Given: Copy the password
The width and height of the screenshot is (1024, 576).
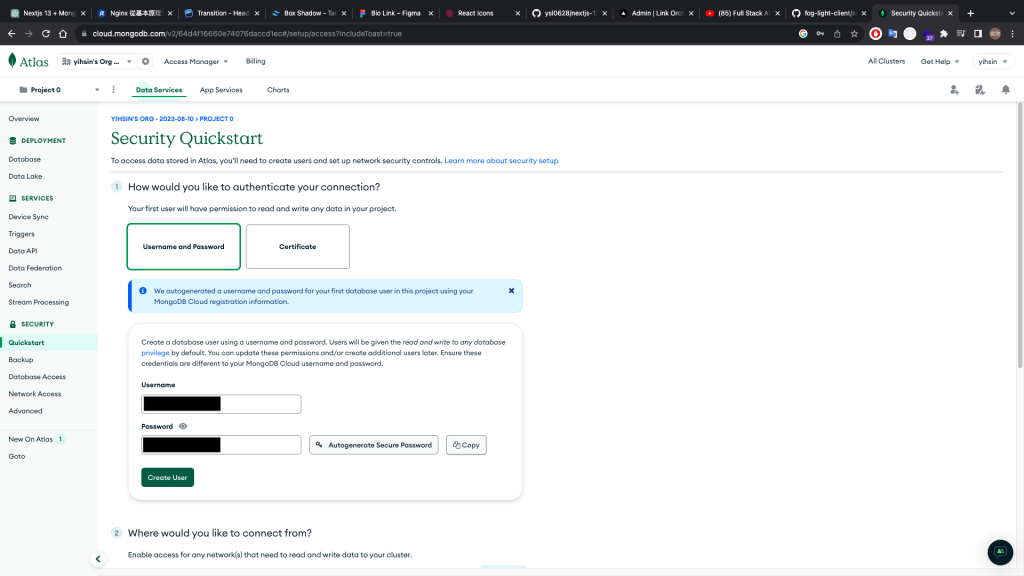Looking at the screenshot, I should [466, 445].
